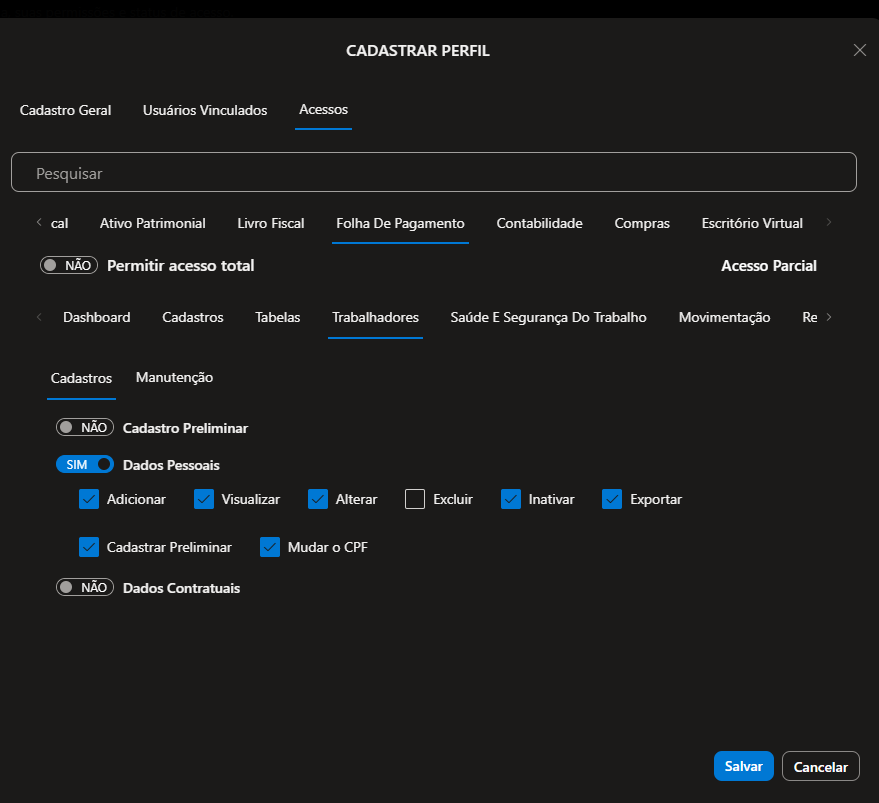The height and width of the screenshot is (803, 879).
Task: Toggle Permitir acesso total switch
Action: pyautogui.click(x=68, y=266)
